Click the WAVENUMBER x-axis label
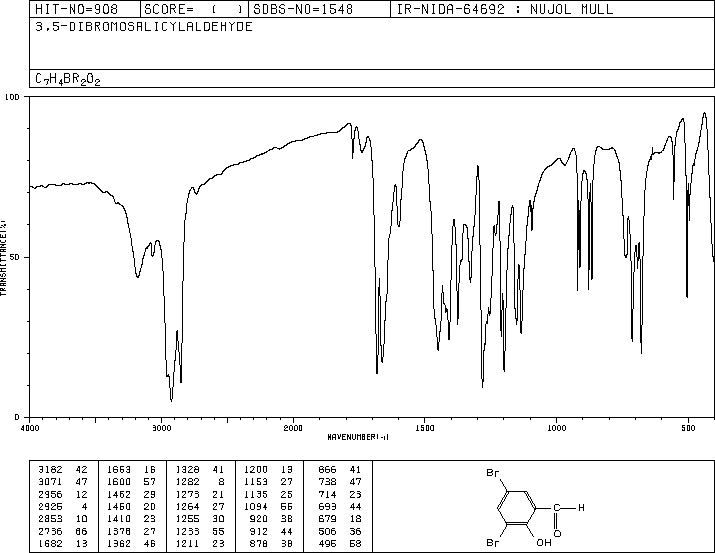Image resolution: width=715 pixels, height=553 pixels. point(358,437)
